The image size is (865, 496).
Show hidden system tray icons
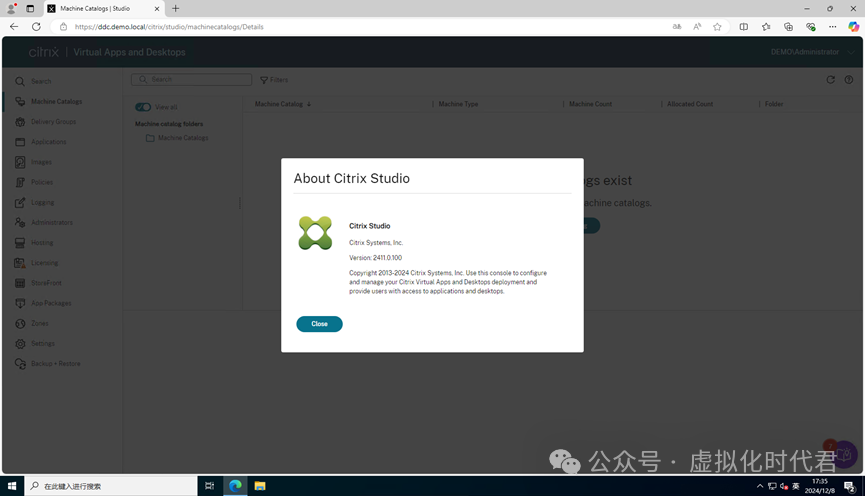[x=760, y=486]
